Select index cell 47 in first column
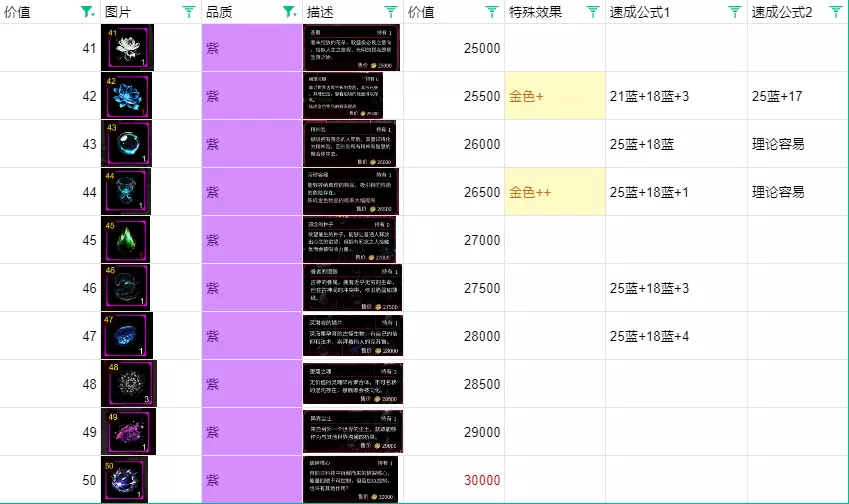Screen dimensions: 849x504 50,336
